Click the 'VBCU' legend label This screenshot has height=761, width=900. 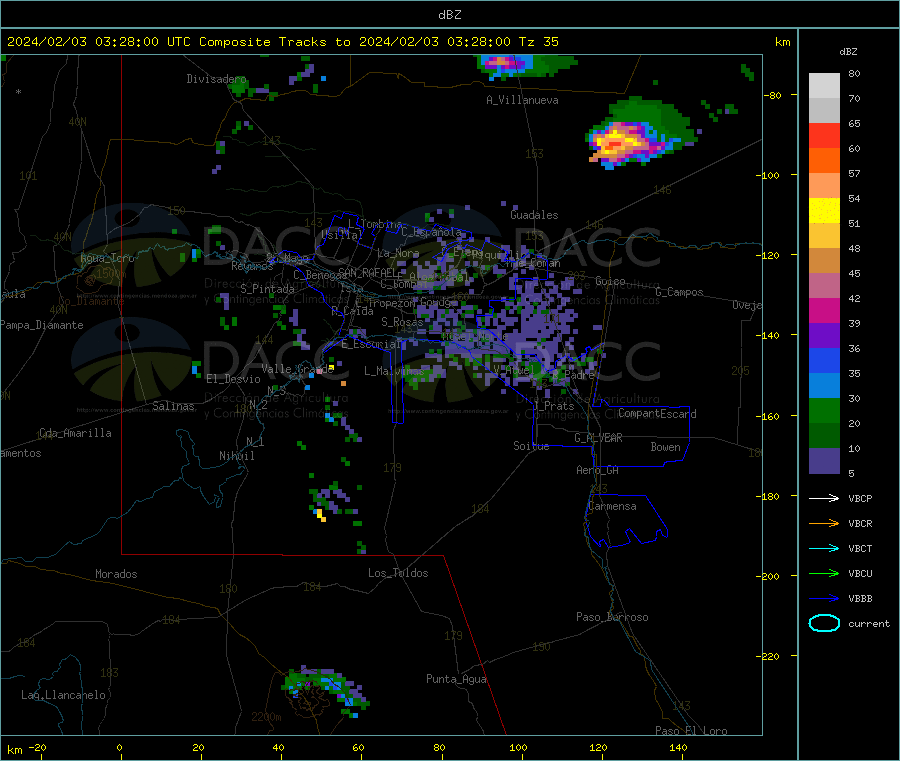[860, 573]
